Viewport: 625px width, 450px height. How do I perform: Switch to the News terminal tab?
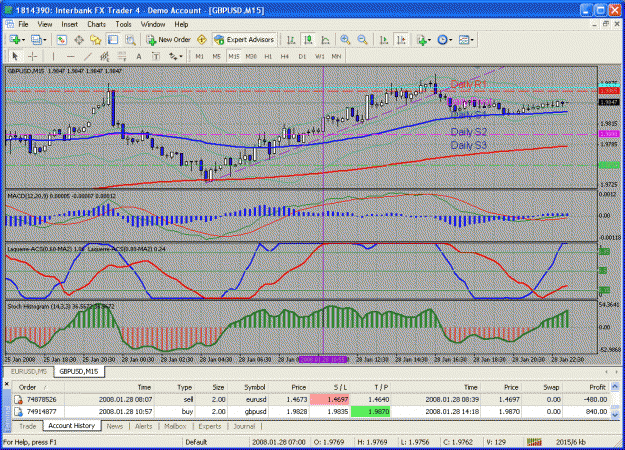[x=114, y=426]
